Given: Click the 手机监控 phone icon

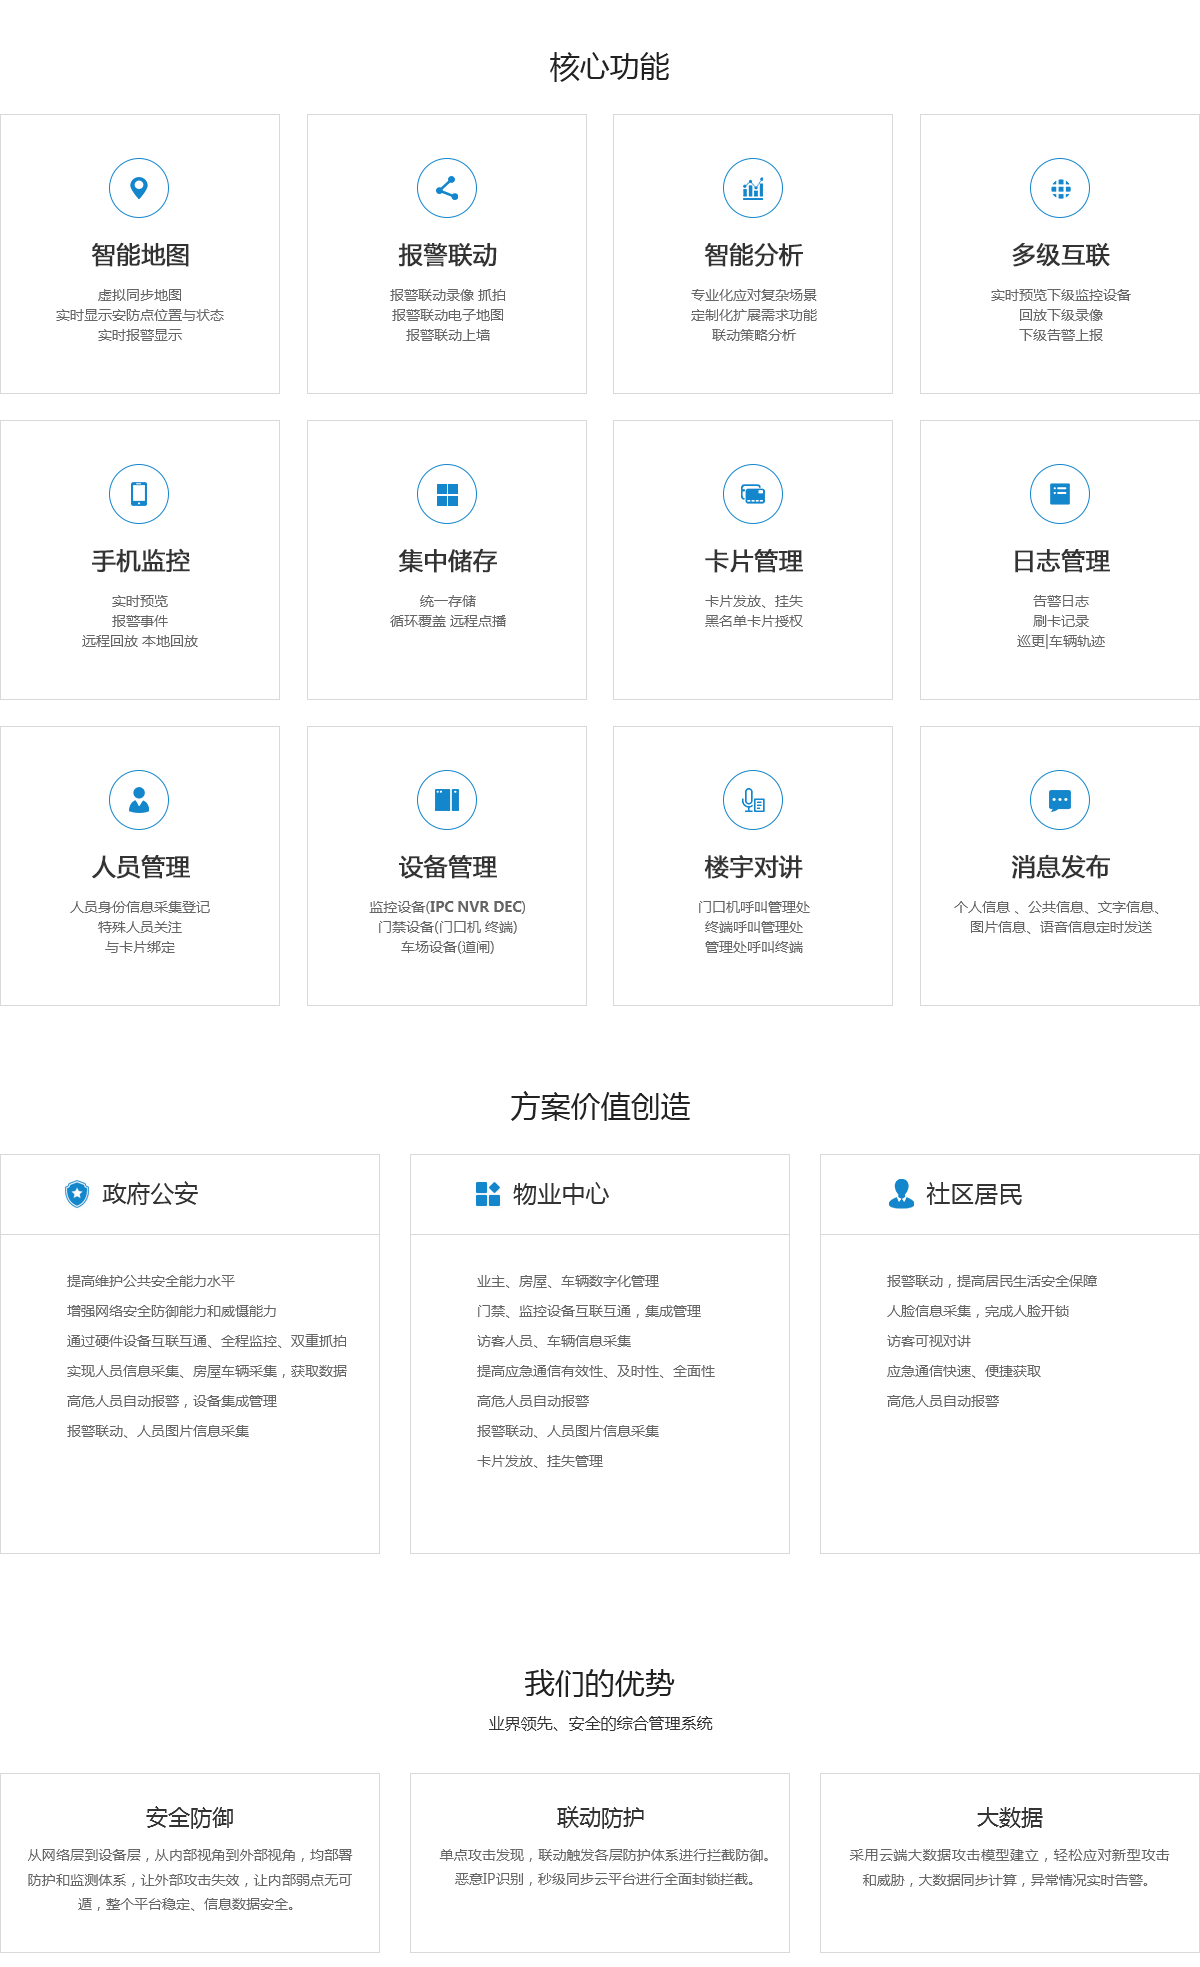Looking at the screenshot, I should (x=139, y=494).
